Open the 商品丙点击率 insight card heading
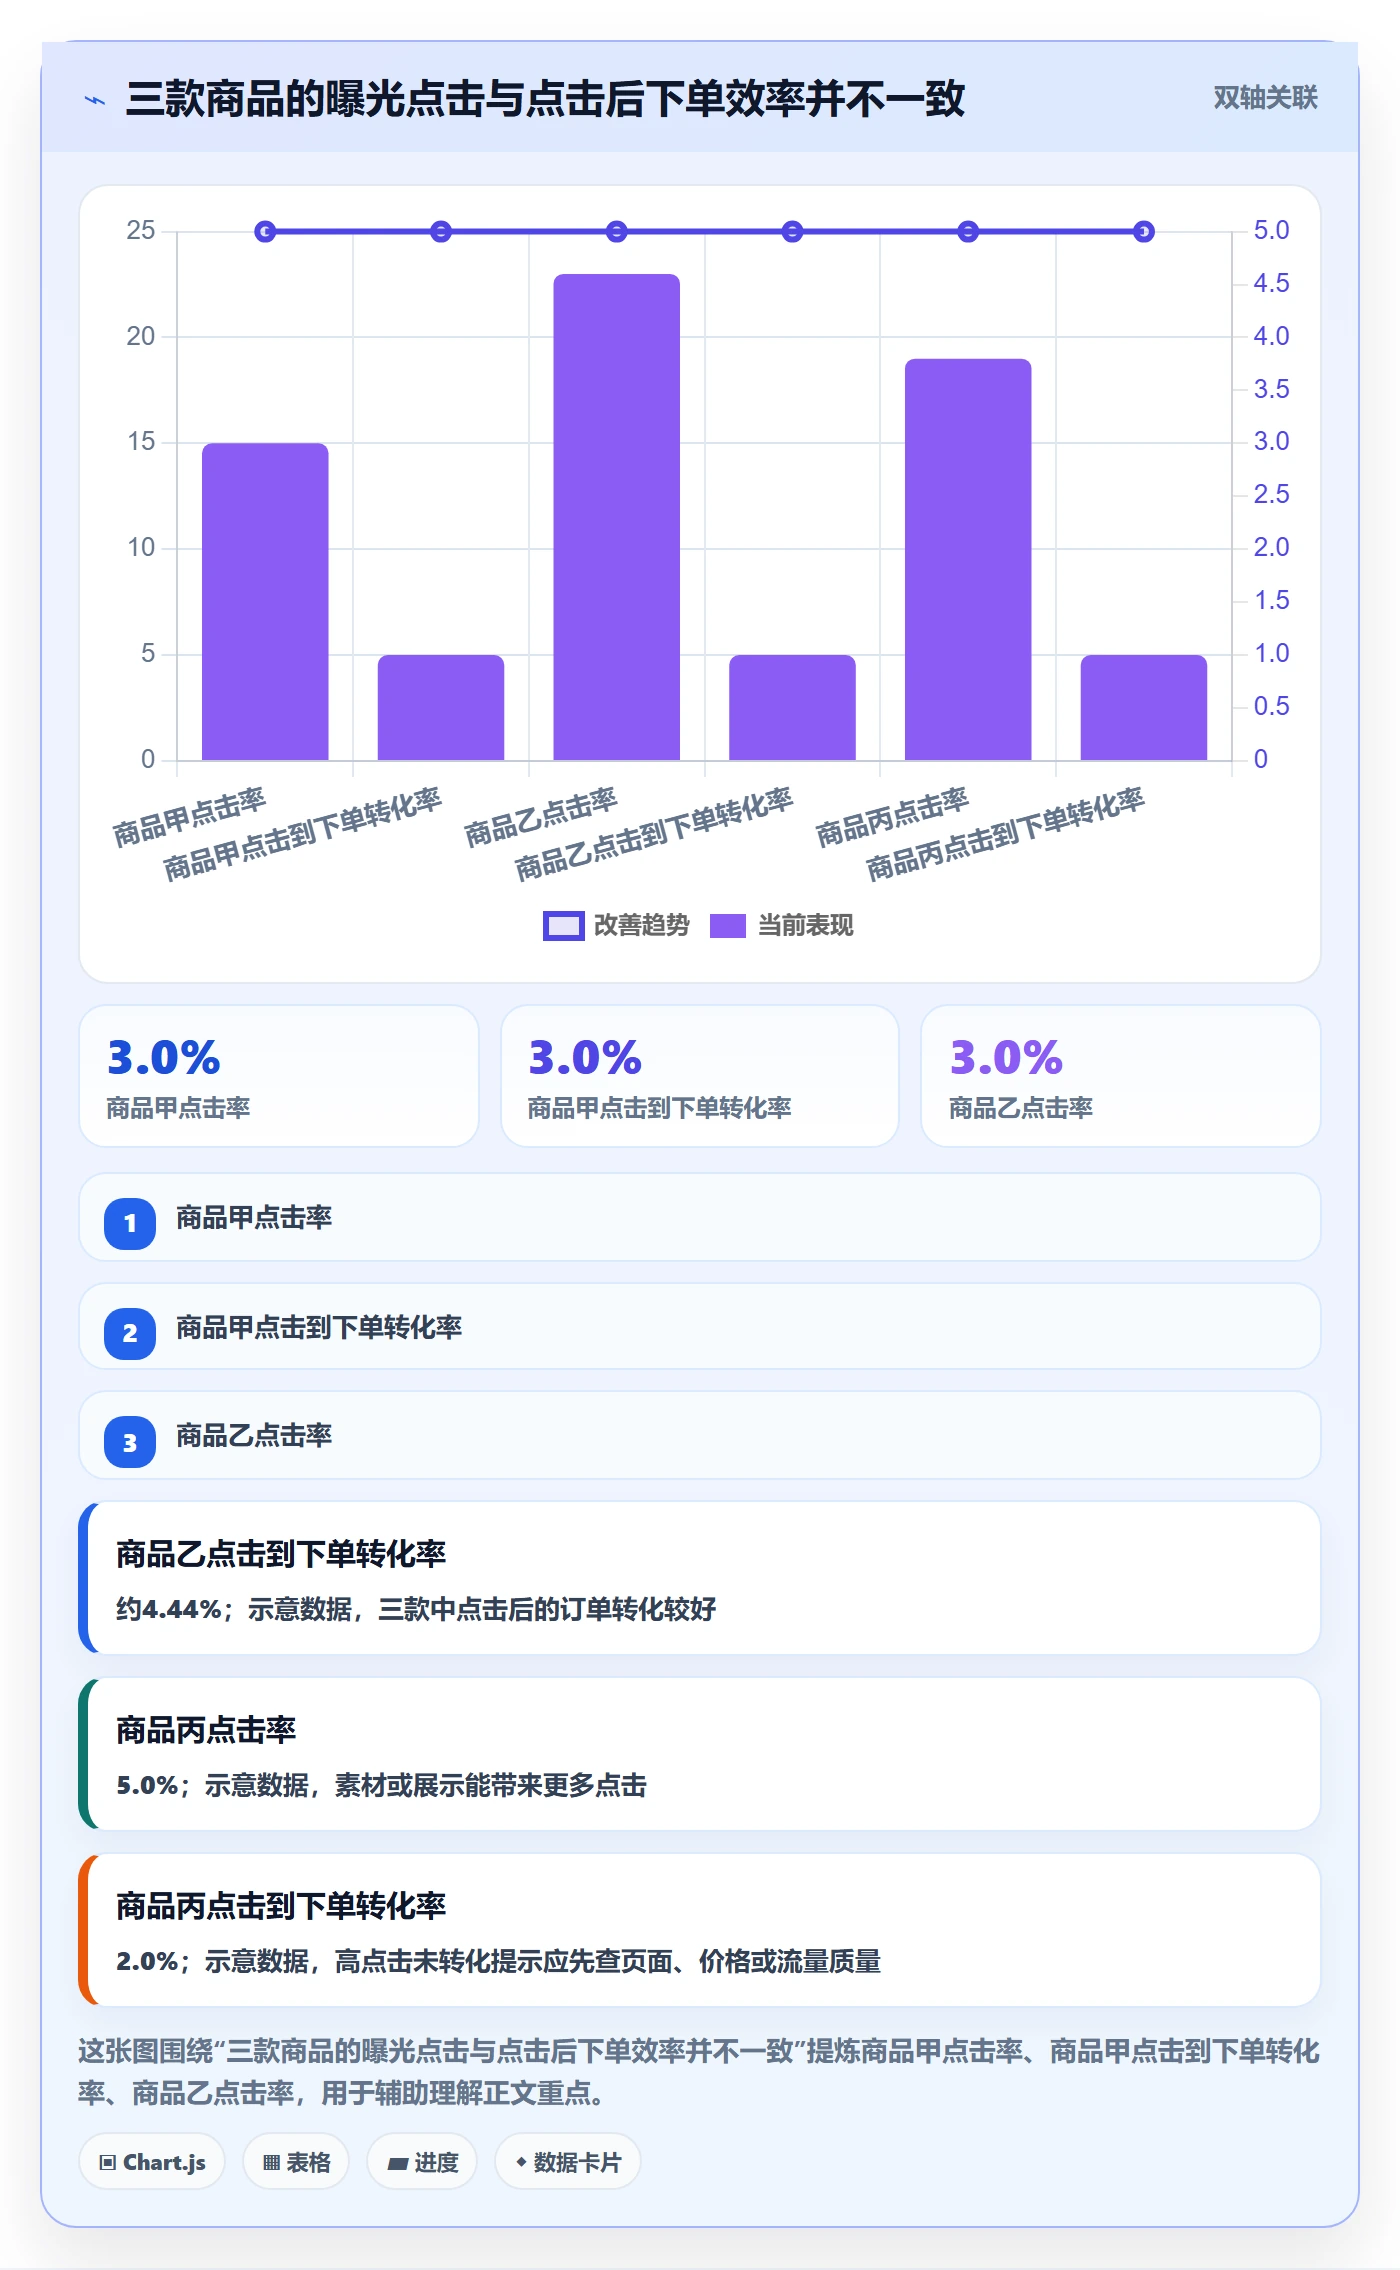The width and height of the screenshot is (1400, 2270). (x=206, y=1730)
